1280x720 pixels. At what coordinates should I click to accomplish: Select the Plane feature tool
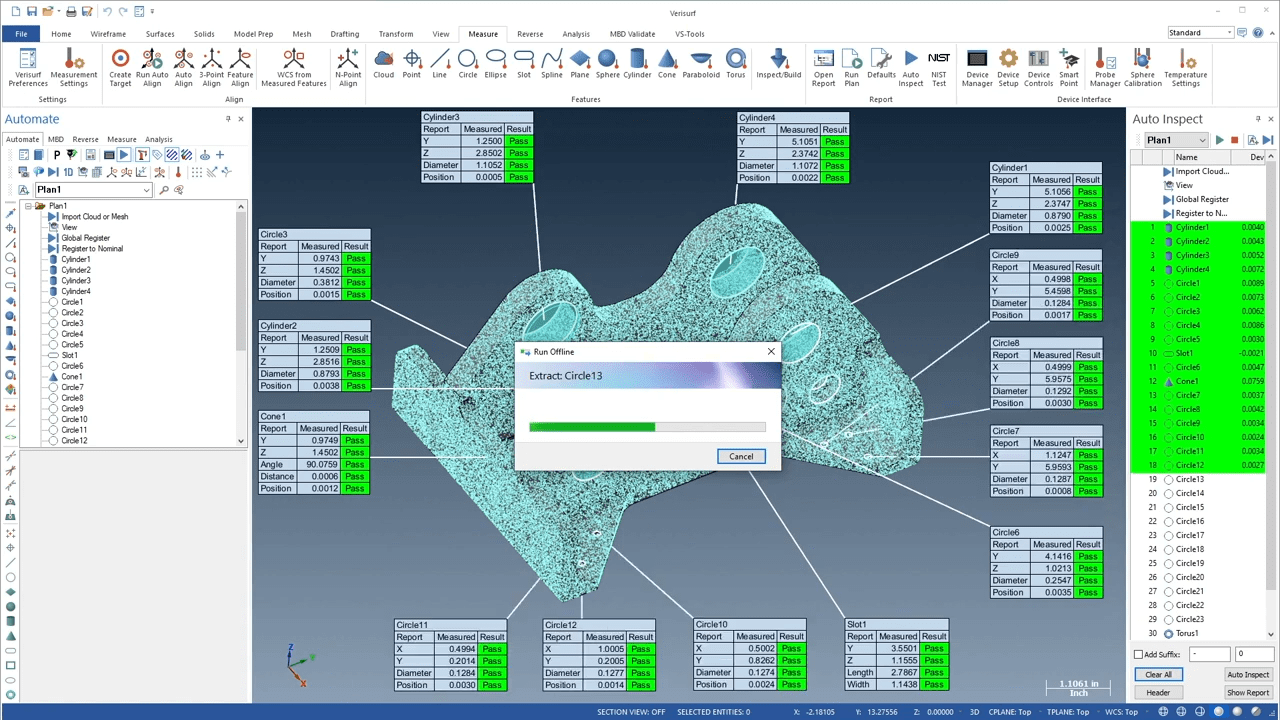click(x=580, y=64)
